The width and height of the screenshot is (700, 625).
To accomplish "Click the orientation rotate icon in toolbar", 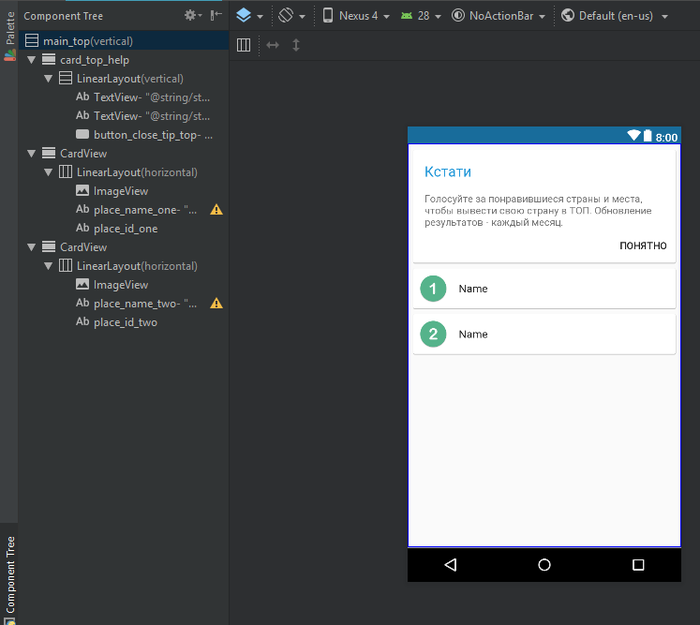I will click(x=291, y=16).
